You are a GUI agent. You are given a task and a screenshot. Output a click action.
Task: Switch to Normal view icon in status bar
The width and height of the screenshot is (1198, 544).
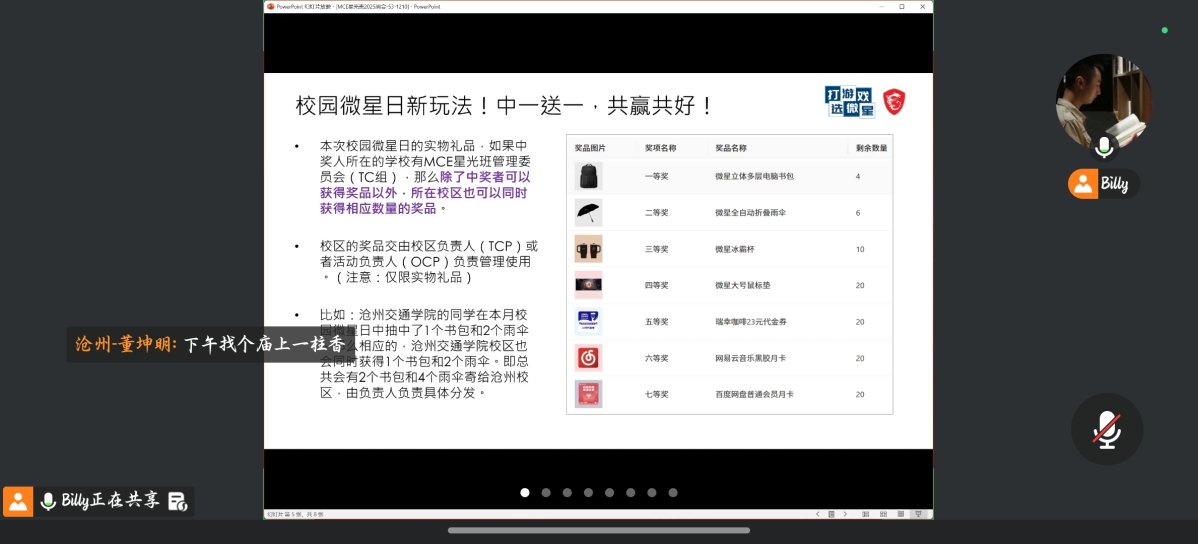(x=866, y=514)
